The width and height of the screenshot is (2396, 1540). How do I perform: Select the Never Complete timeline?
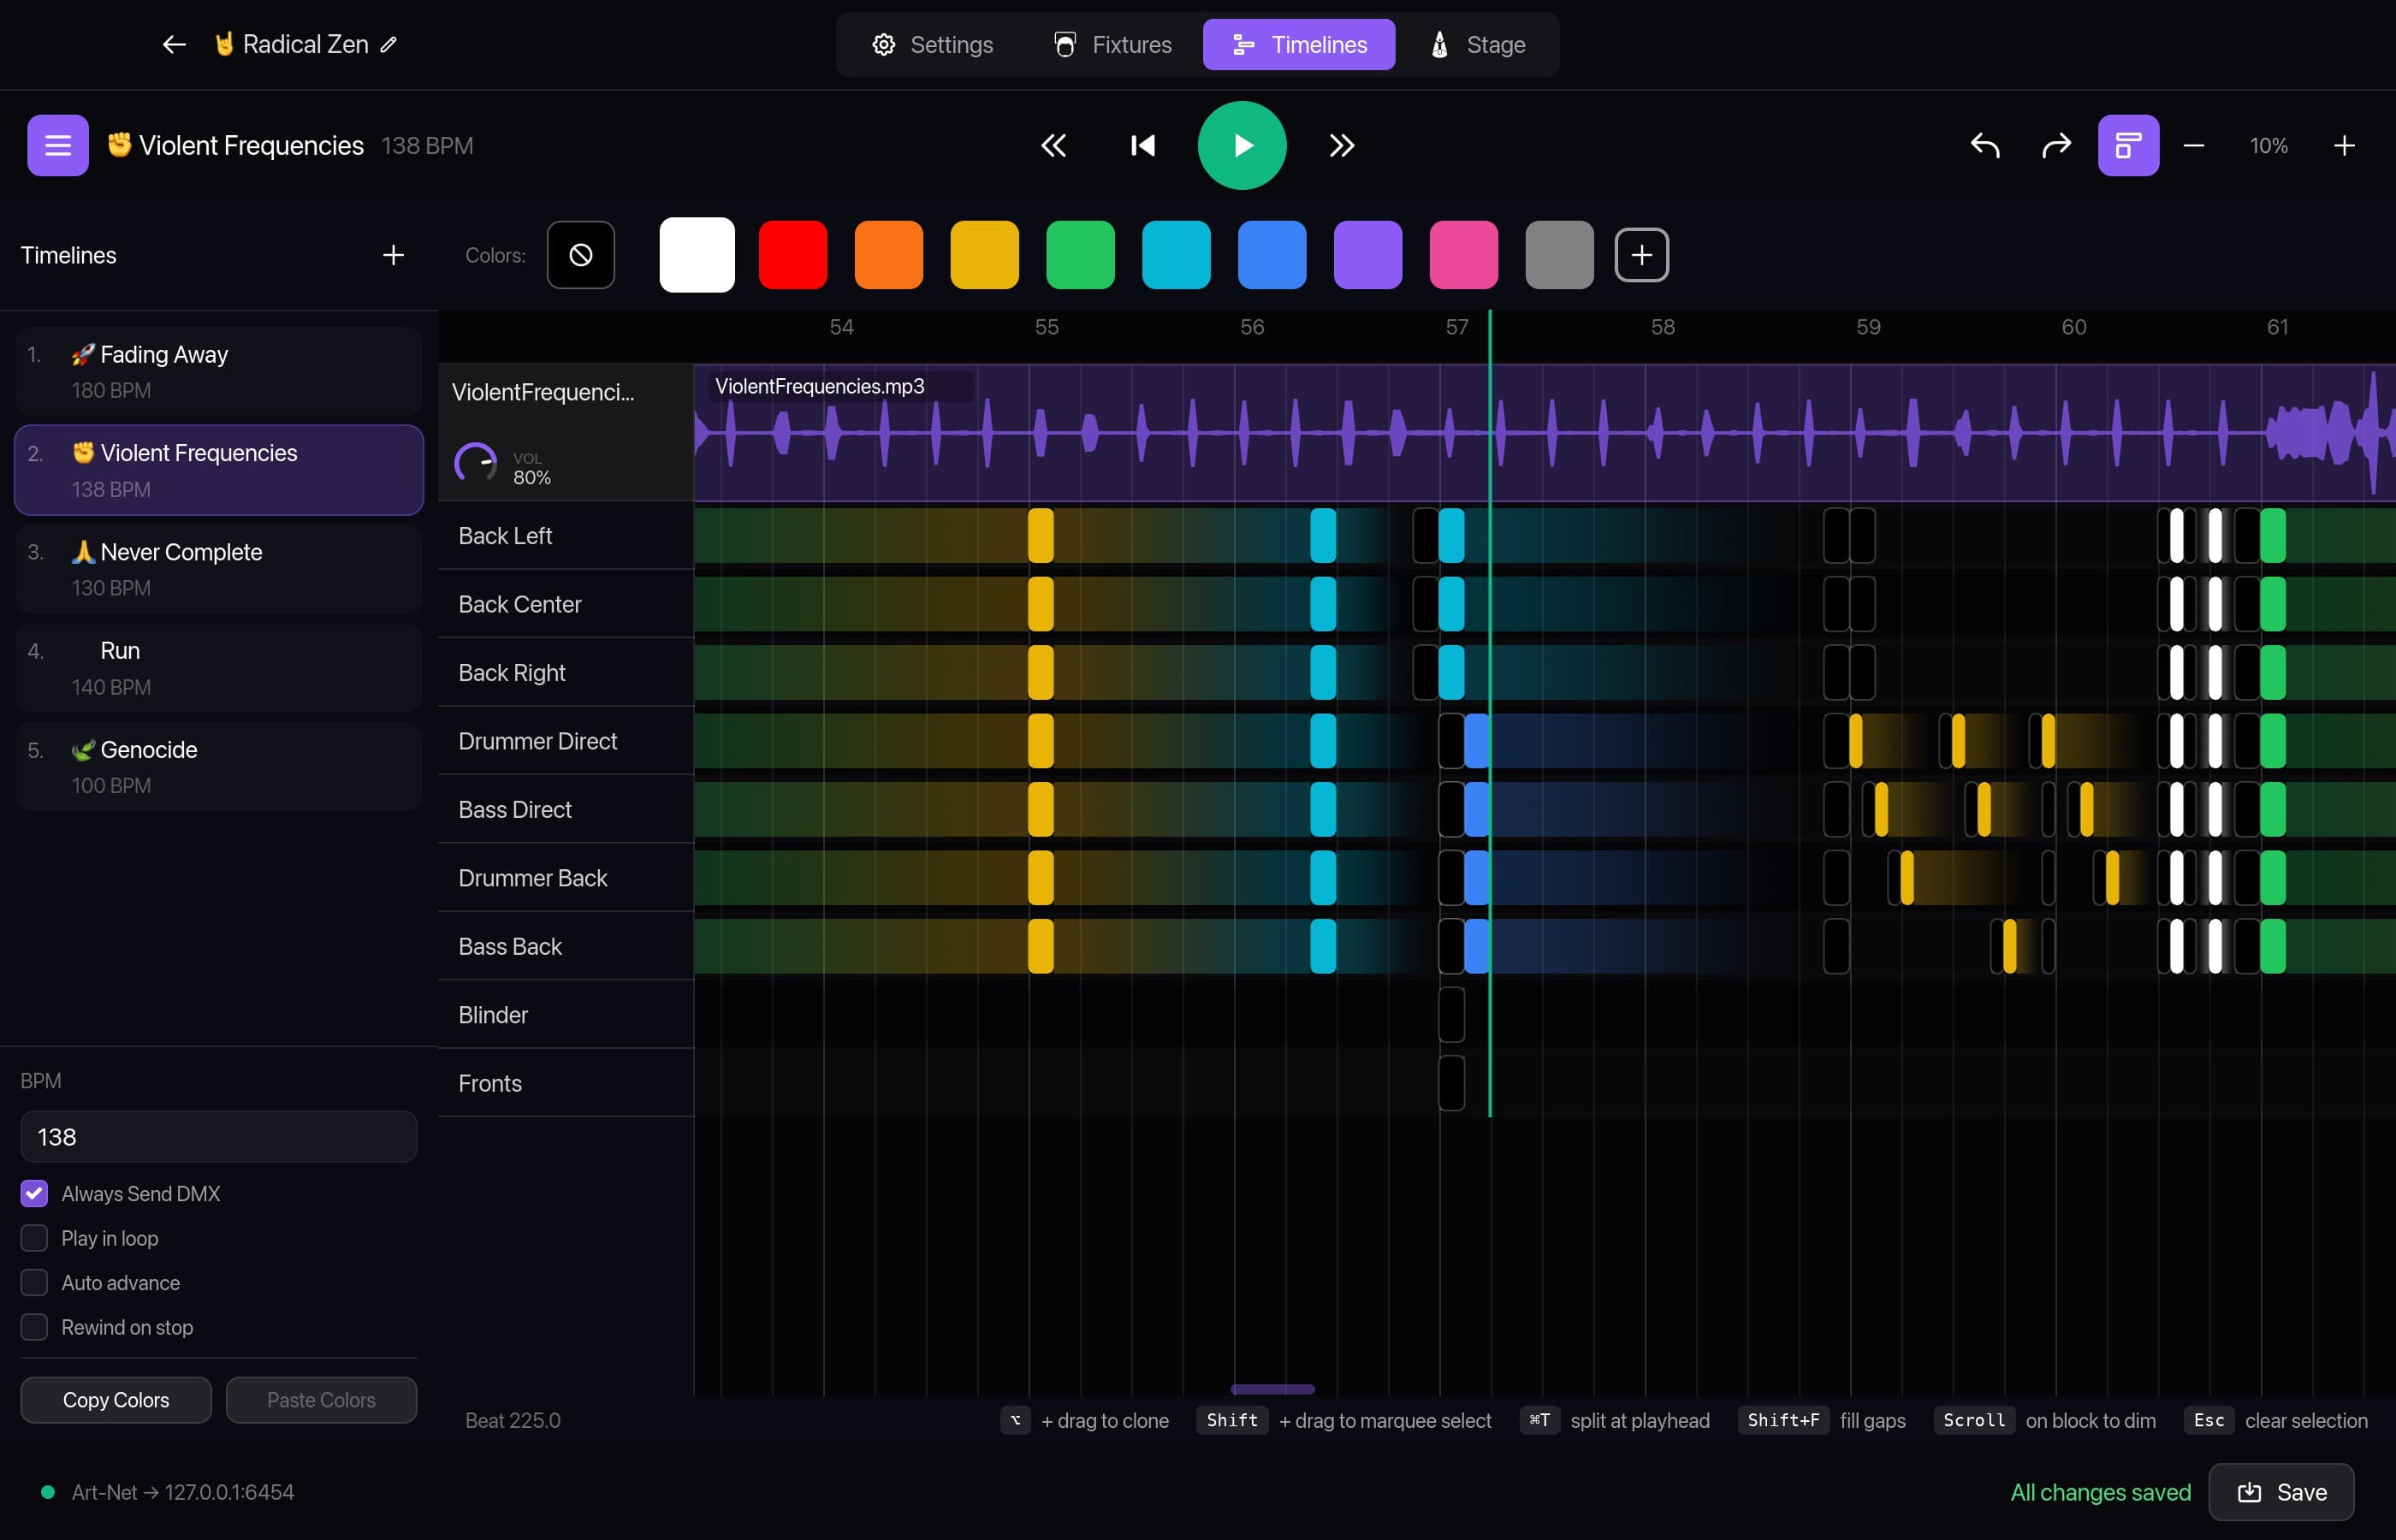[x=219, y=569]
